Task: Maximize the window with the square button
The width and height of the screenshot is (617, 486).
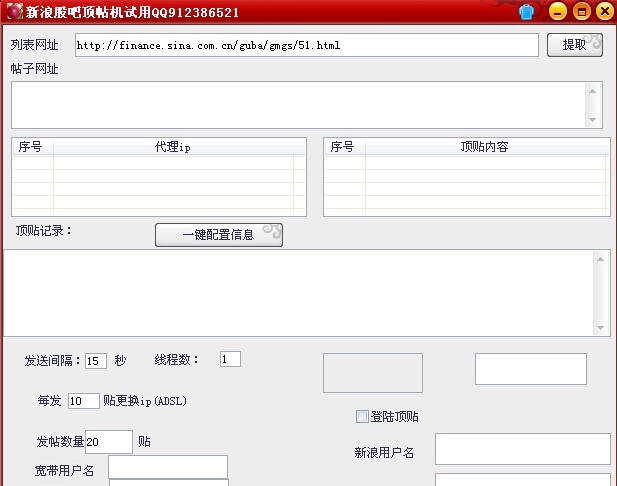Action: [x=582, y=11]
